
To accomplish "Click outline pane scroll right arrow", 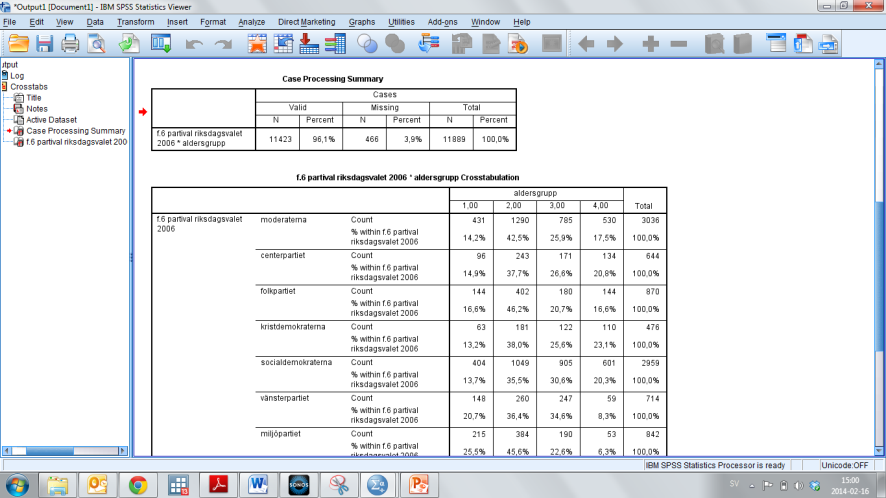I will pyautogui.click(x=123, y=451).
